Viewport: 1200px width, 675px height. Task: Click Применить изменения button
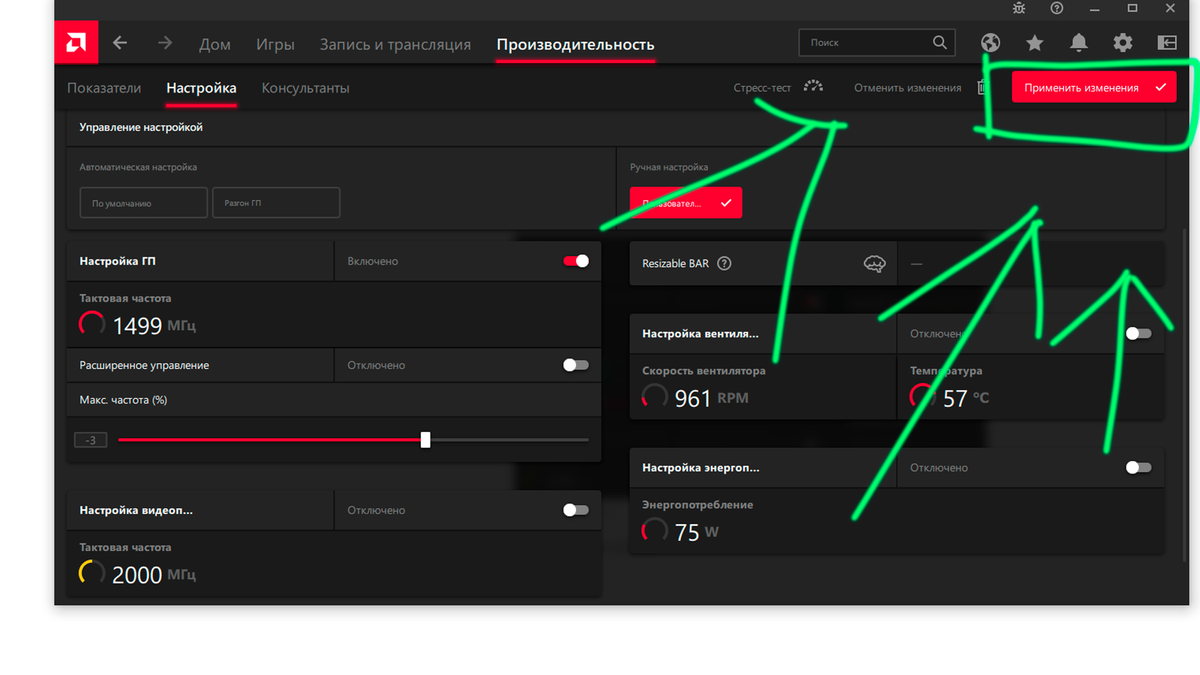1094,88
